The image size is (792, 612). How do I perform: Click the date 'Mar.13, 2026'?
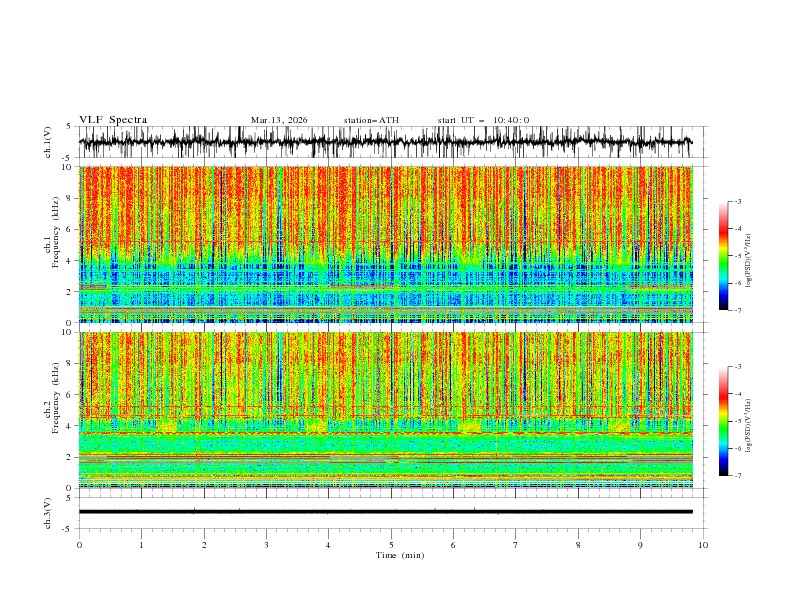coord(279,120)
